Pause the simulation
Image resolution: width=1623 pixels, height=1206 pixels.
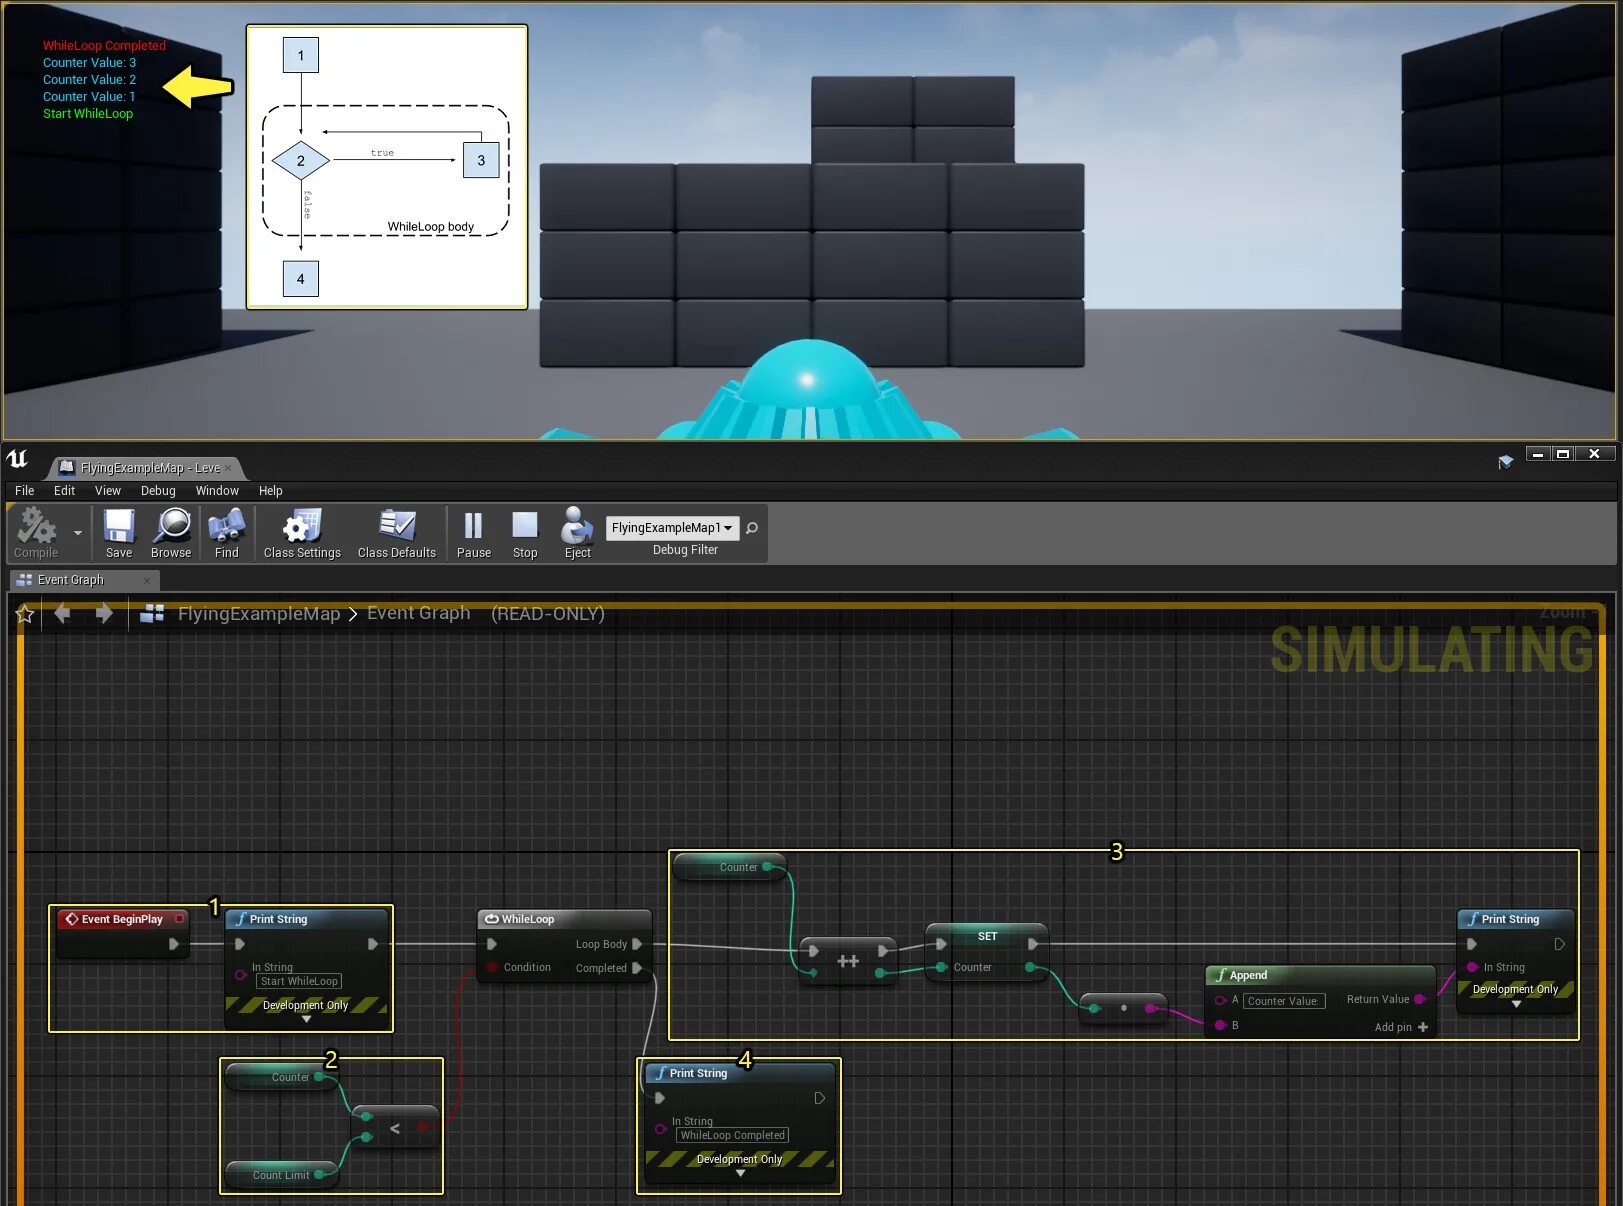point(474,532)
